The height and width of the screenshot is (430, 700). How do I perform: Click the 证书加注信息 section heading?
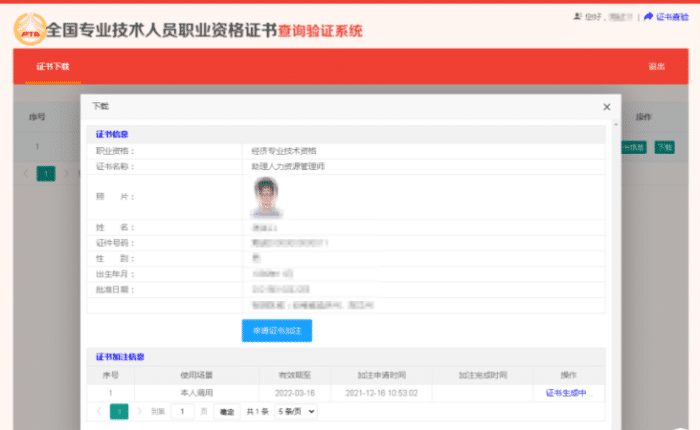(120, 357)
